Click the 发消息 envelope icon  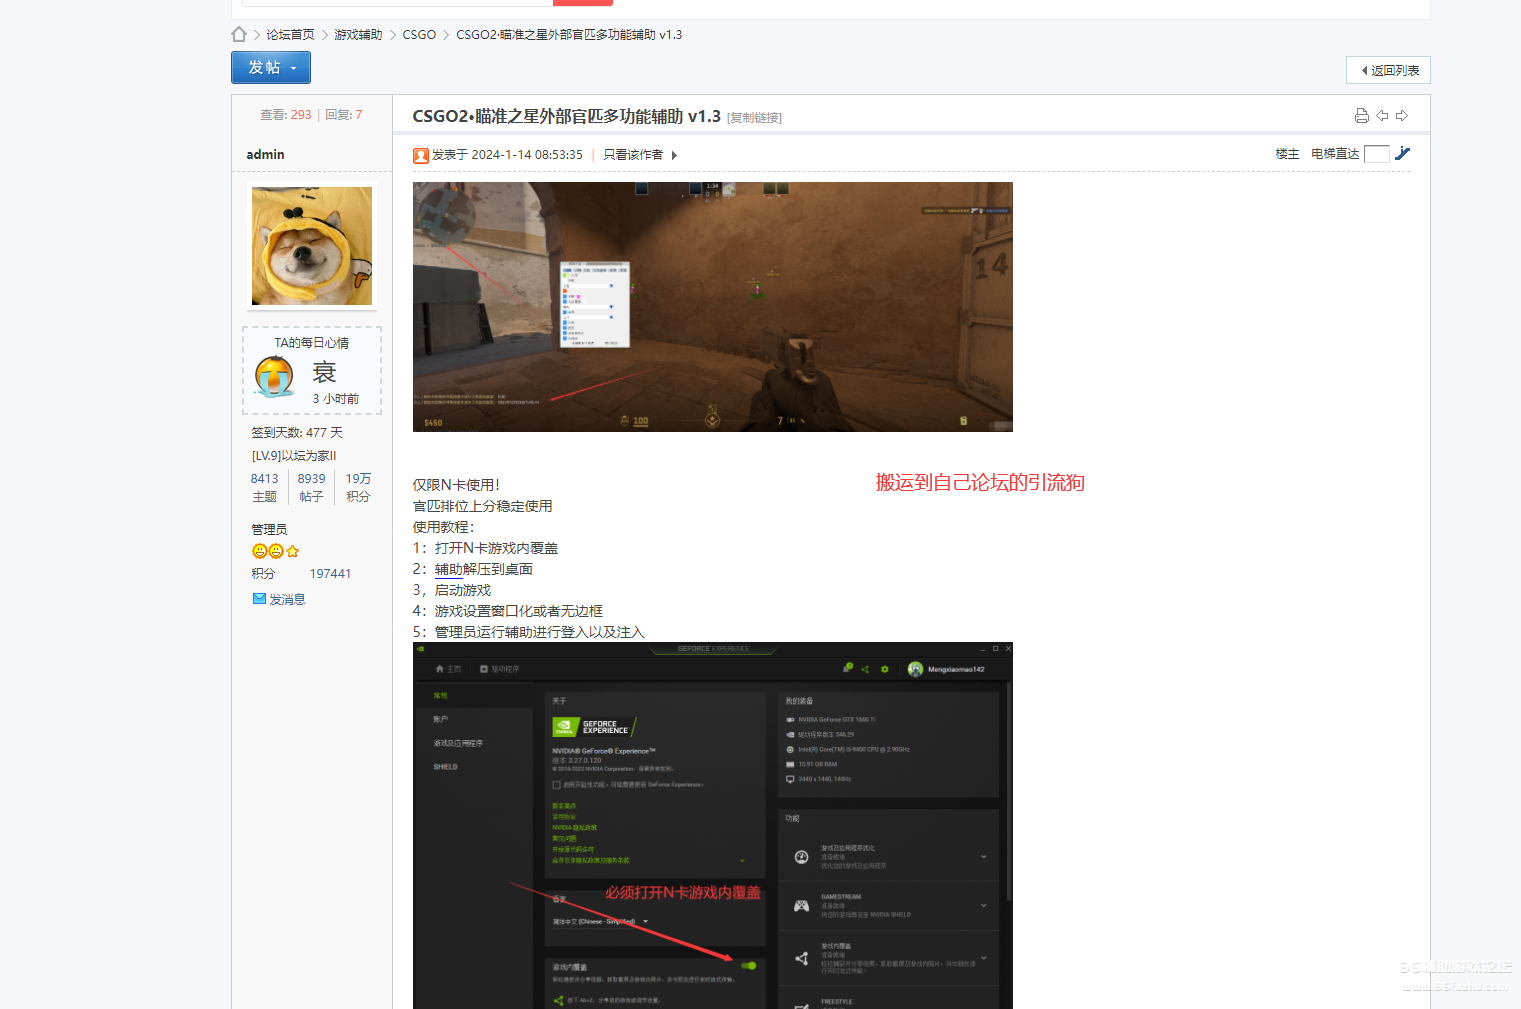259,599
